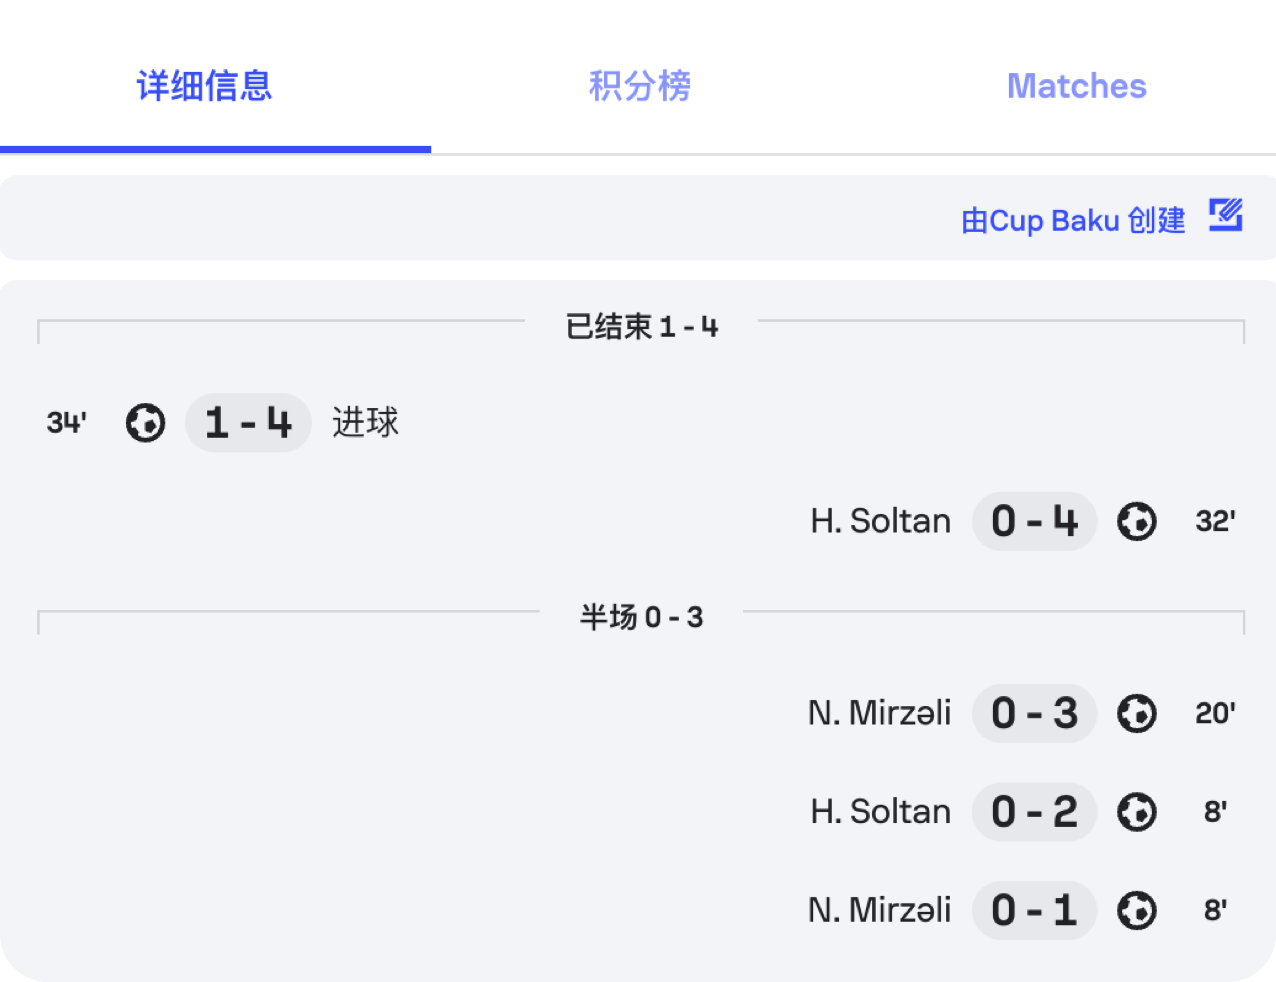Click the soccer ball icon at 34'
This screenshot has width=1276, height=982.
146,423
